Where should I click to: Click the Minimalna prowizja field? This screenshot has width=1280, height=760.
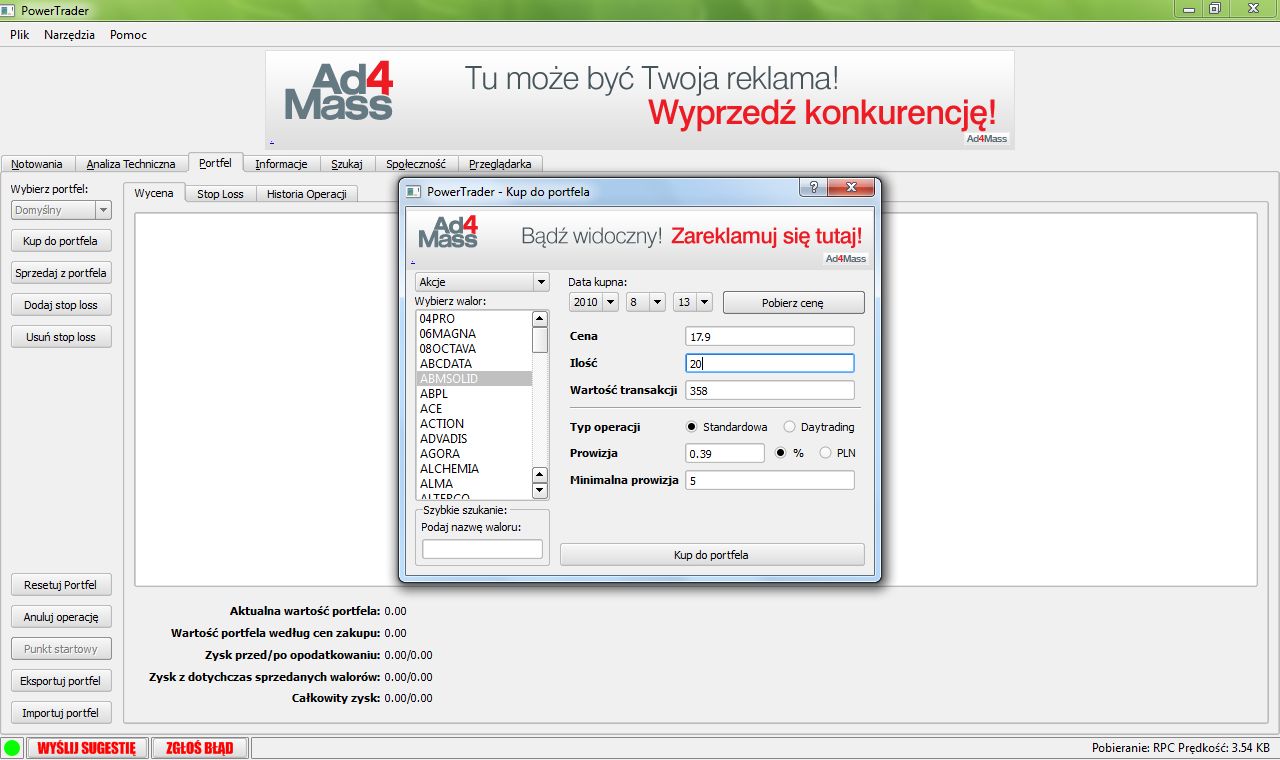(770, 480)
